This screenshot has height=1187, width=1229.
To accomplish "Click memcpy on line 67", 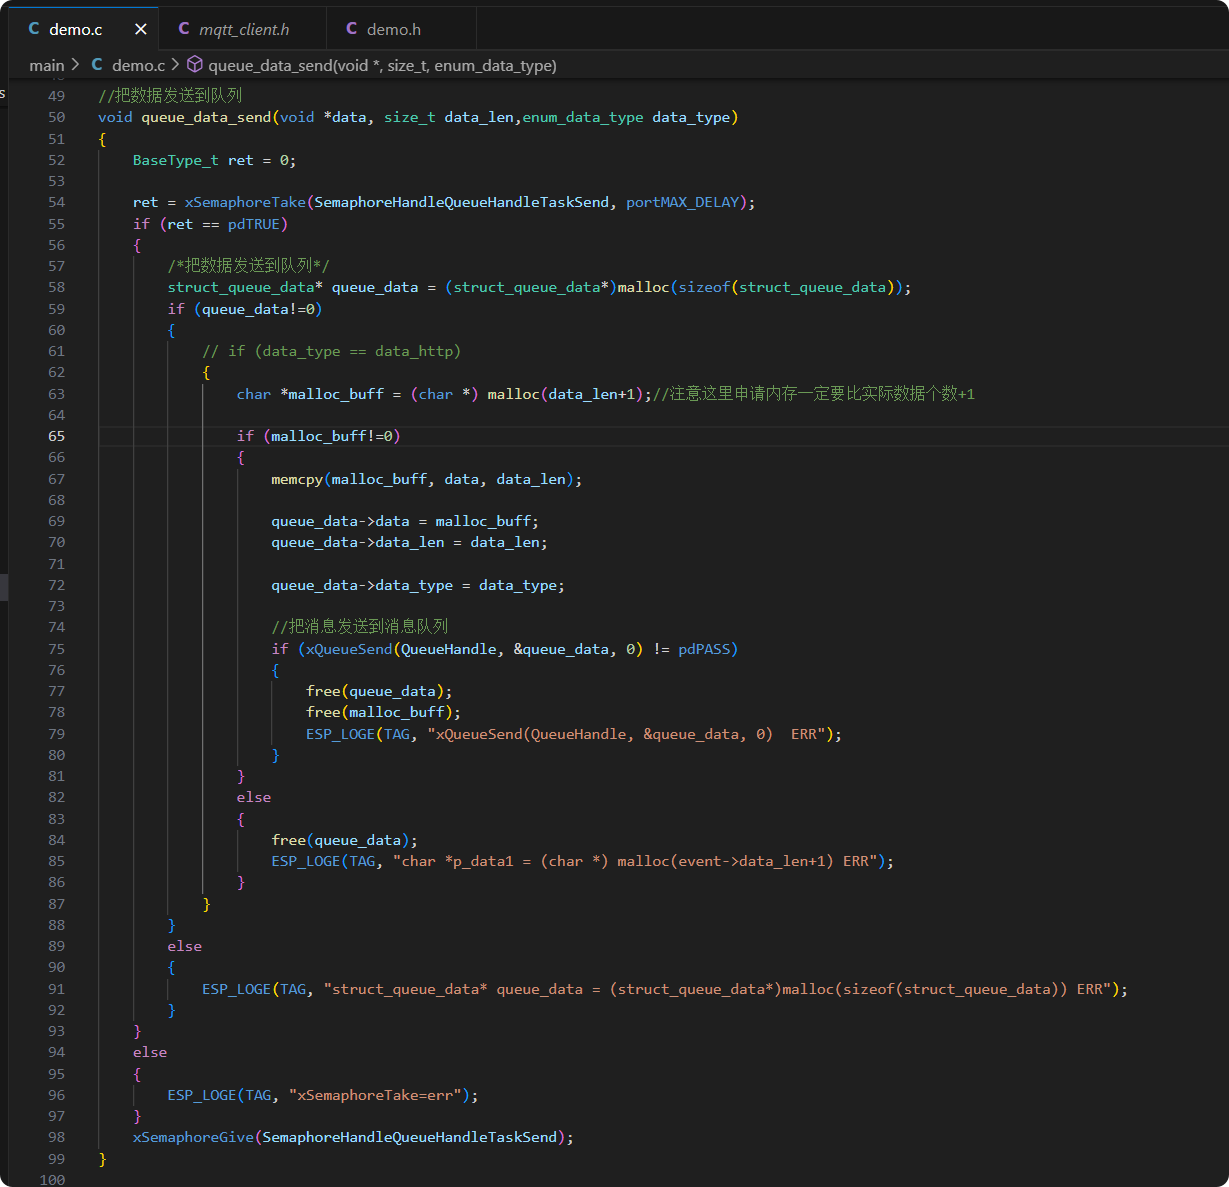I will pos(297,479).
